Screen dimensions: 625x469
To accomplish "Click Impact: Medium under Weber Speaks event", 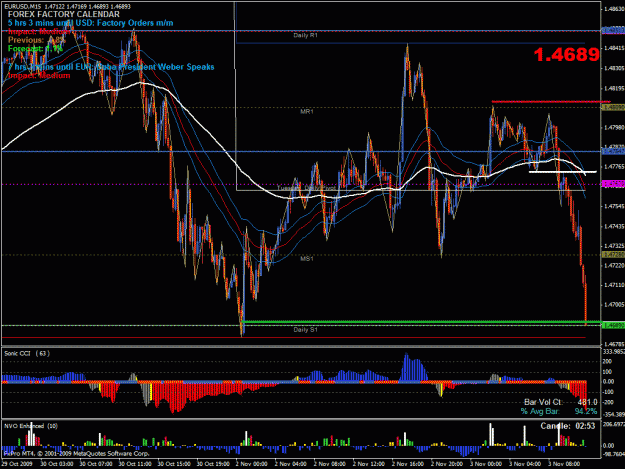I will (39, 75).
